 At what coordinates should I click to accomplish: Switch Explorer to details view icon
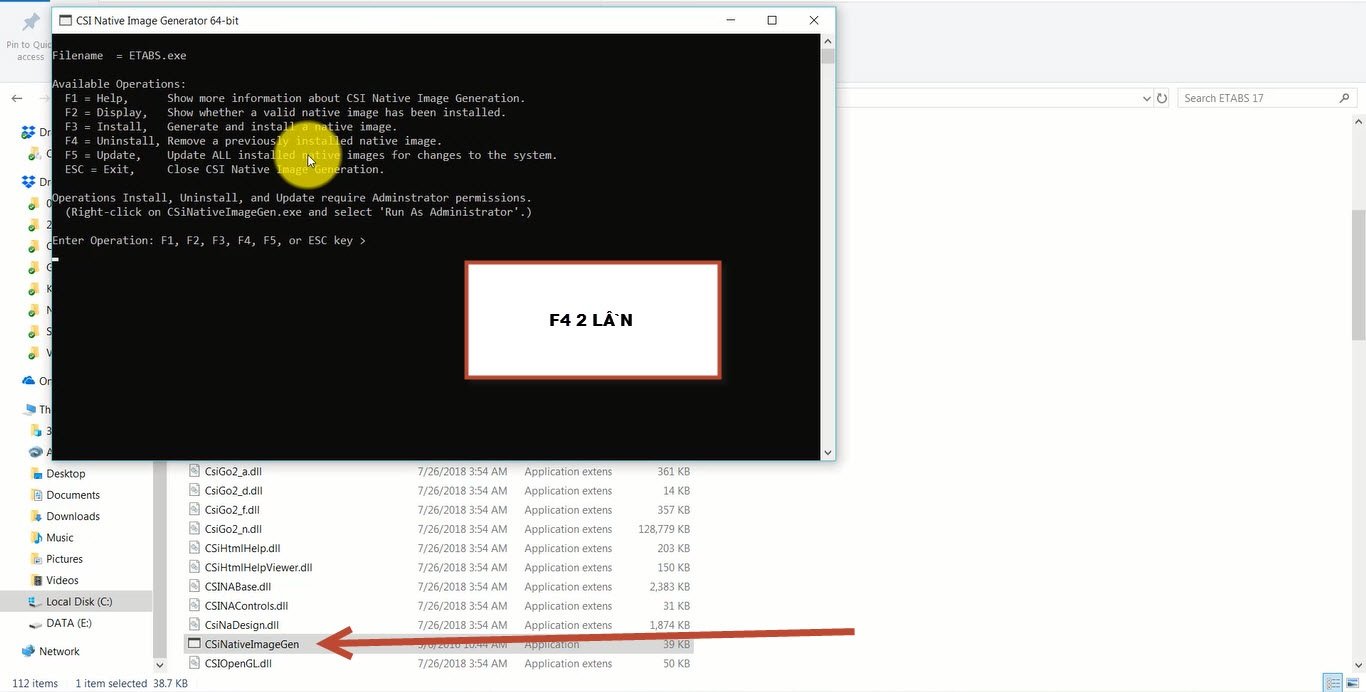(x=1332, y=683)
